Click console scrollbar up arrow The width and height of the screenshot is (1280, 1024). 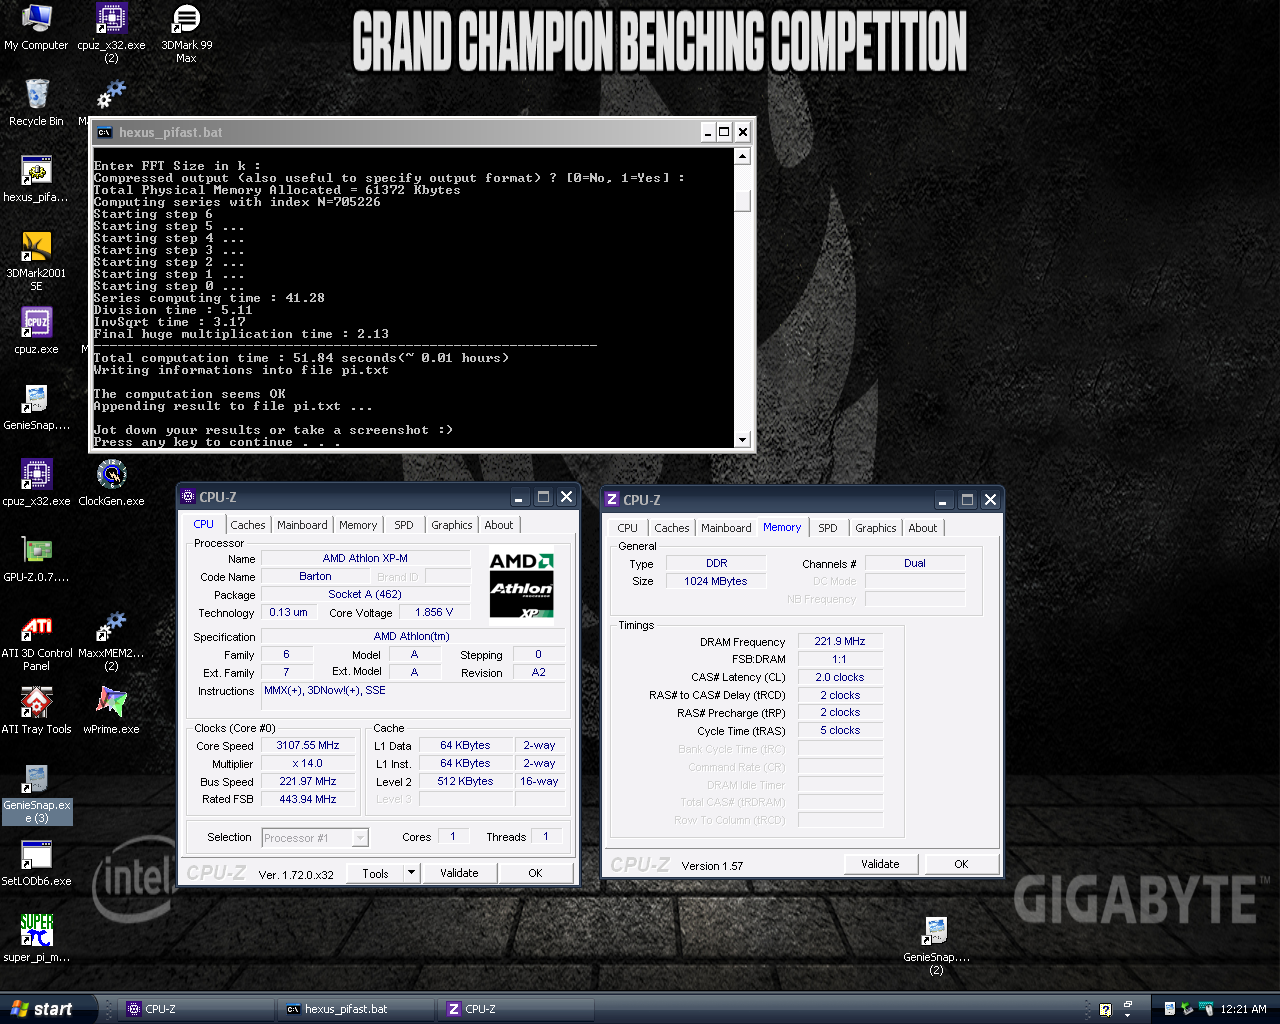[x=742, y=156]
